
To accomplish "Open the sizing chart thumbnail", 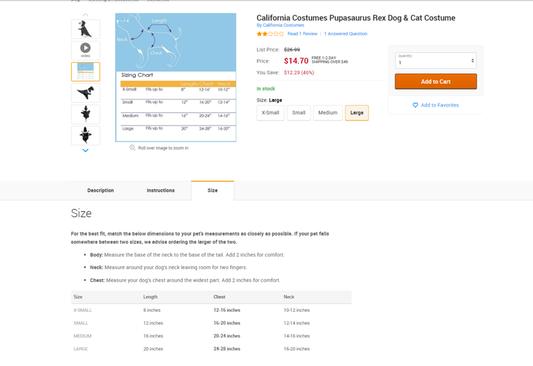I will tap(85, 71).
